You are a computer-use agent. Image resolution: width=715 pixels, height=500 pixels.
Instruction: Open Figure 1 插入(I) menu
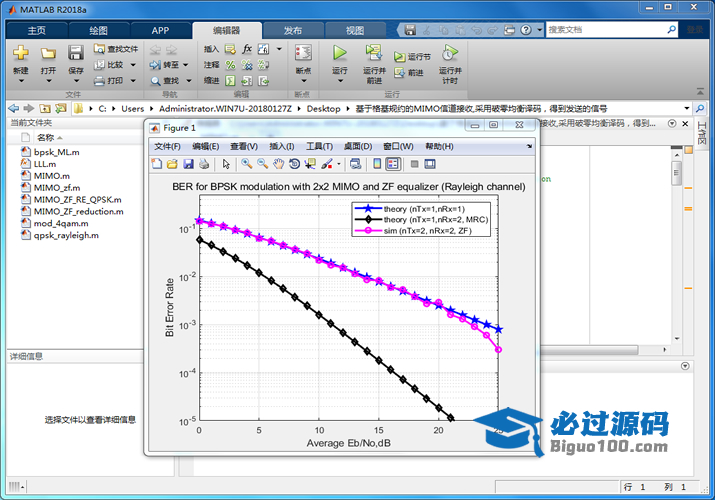[x=281, y=146]
